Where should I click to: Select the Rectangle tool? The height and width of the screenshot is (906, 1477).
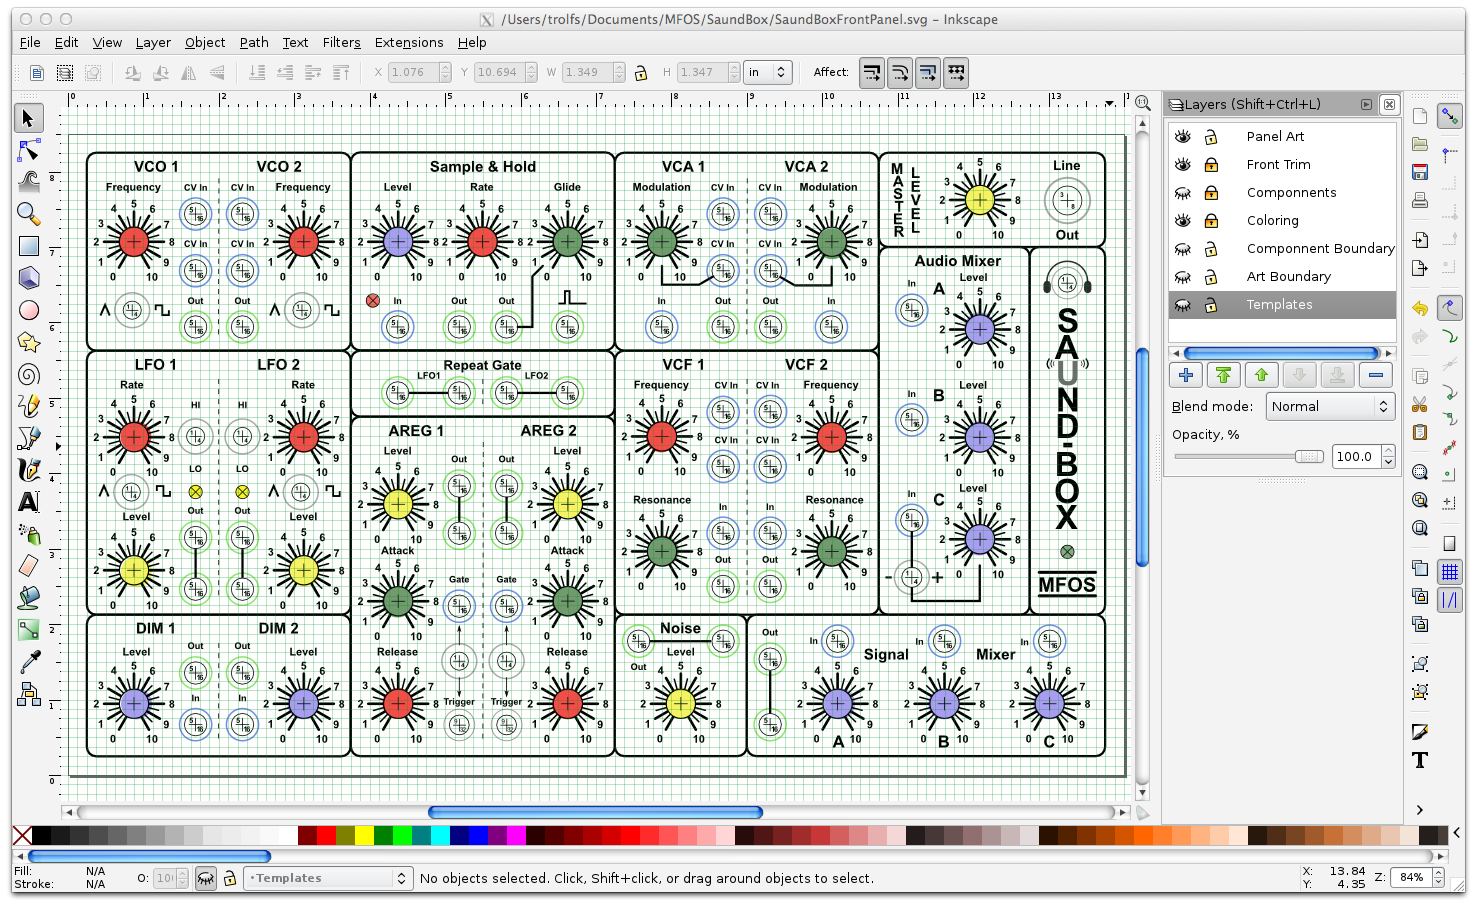tap(28, 246)
